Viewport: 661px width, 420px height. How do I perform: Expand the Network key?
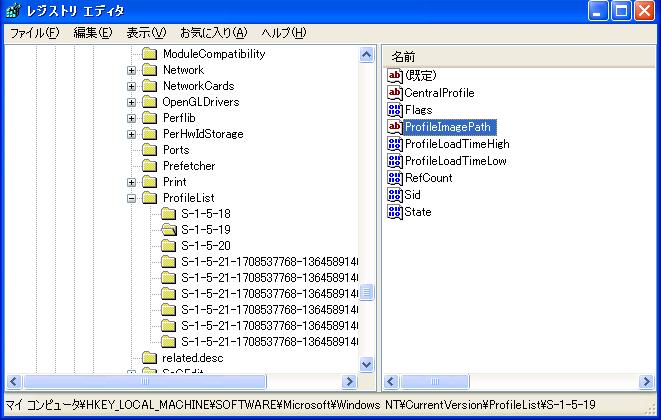coord(132,70)
